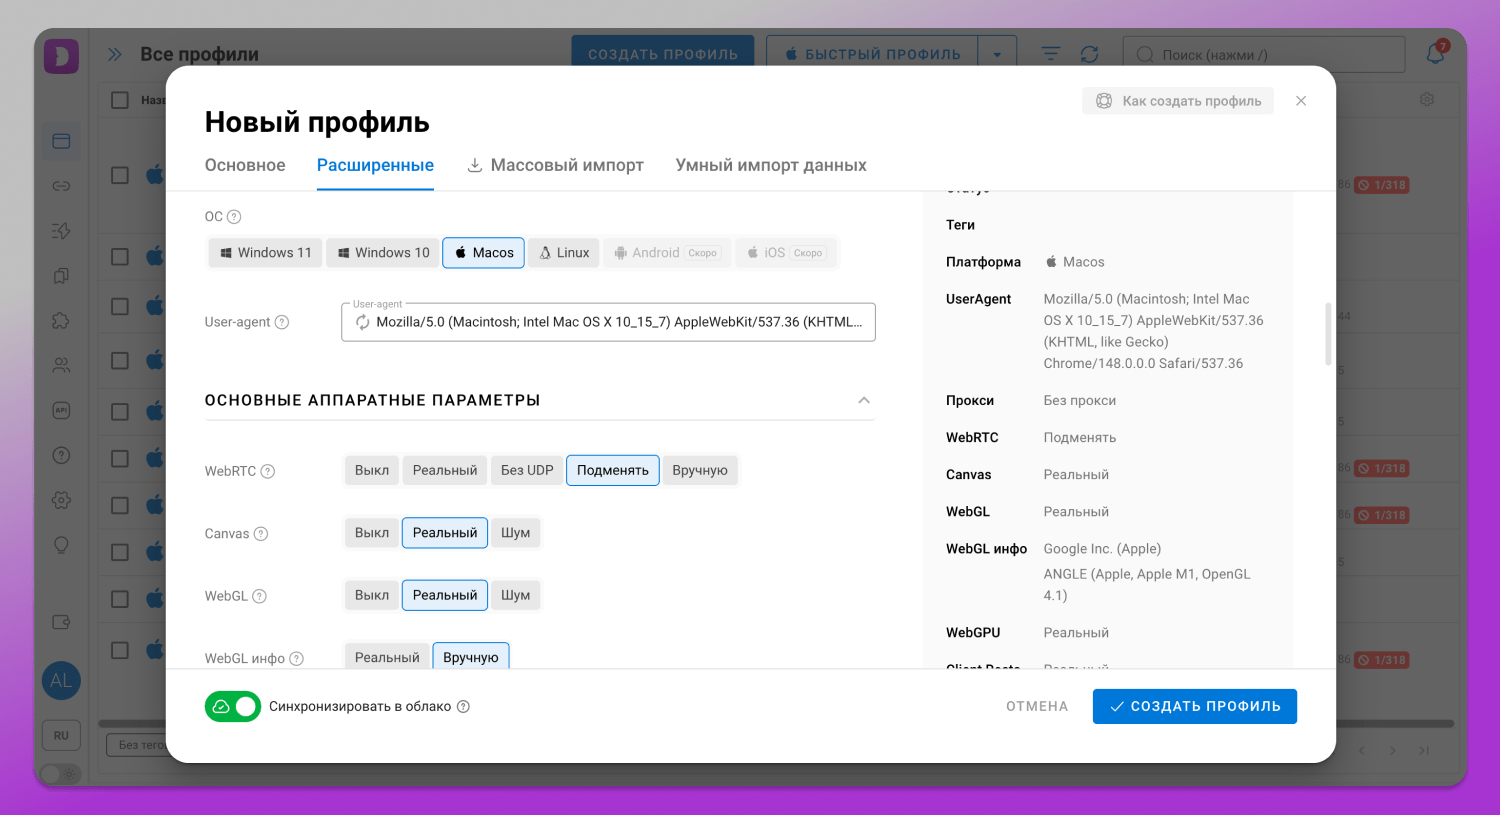Open the notifications bell

(1435, 54)
